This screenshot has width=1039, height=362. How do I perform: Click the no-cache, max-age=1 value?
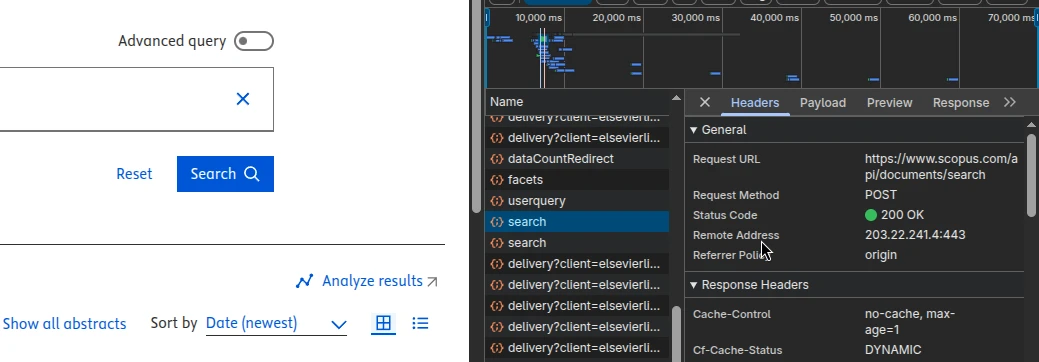point(910,322)
